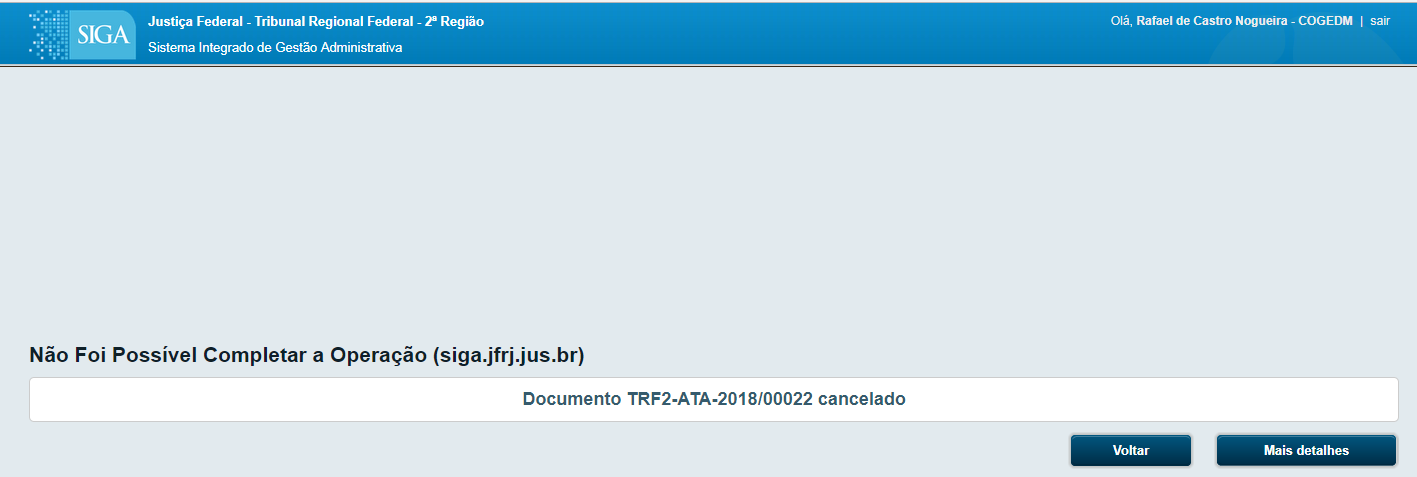The width and height of the screenshot is (1417, 477).
Task: Click the dotted pattern beside the SIGA logo
Action: (x=49, y=35)
